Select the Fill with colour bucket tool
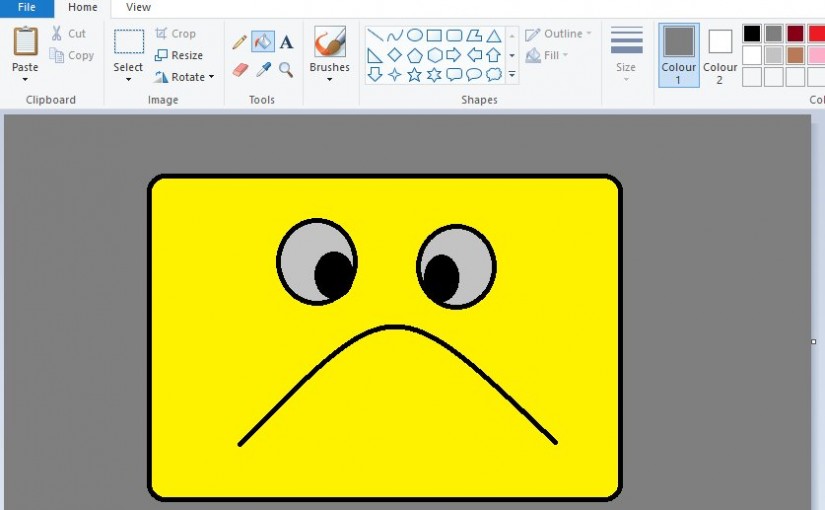 pyautogui.click(x=263, y=42)
